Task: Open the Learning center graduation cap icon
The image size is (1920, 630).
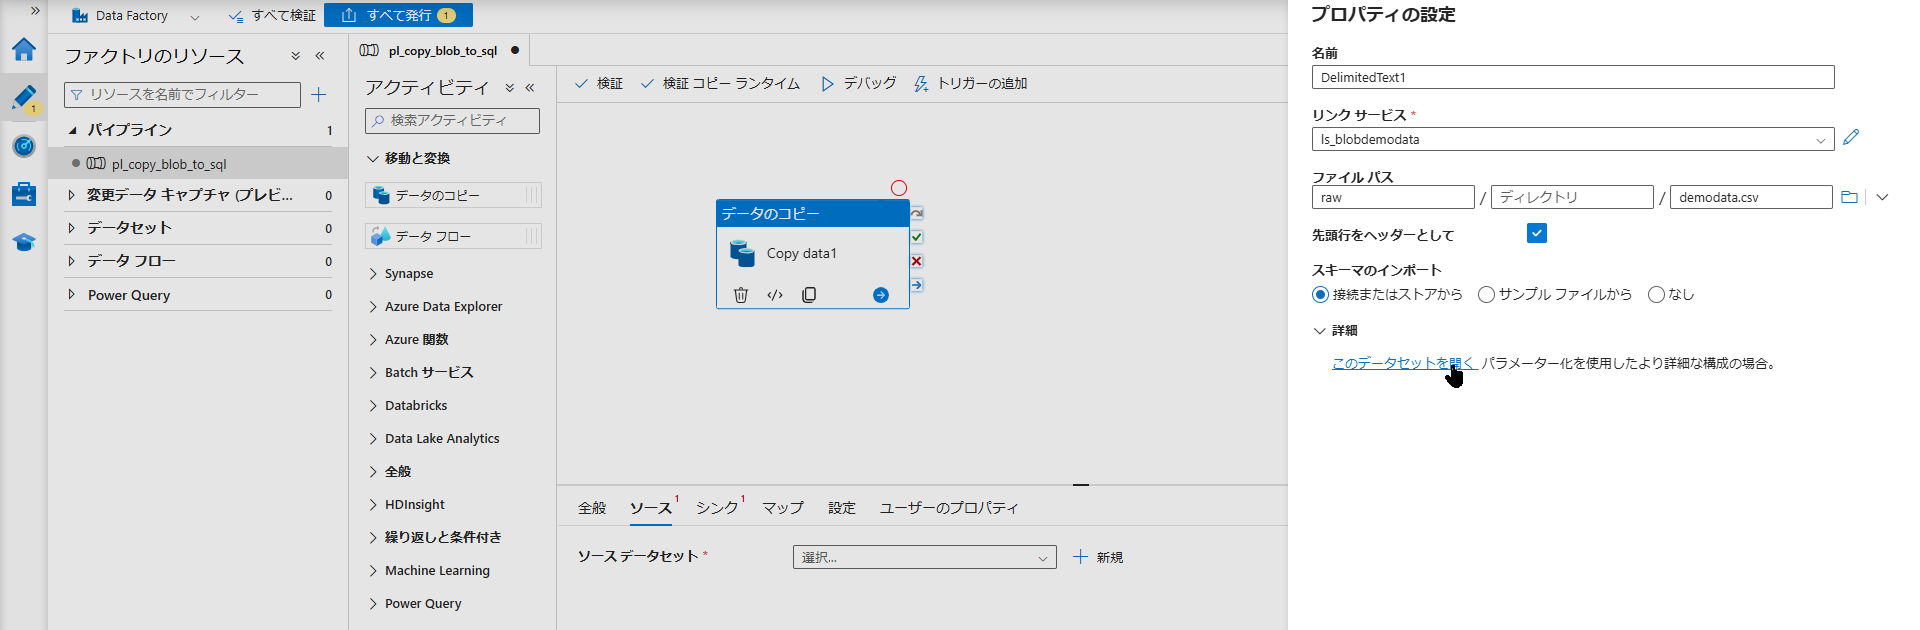Action: pyautogui.click(x=24, y=242)
